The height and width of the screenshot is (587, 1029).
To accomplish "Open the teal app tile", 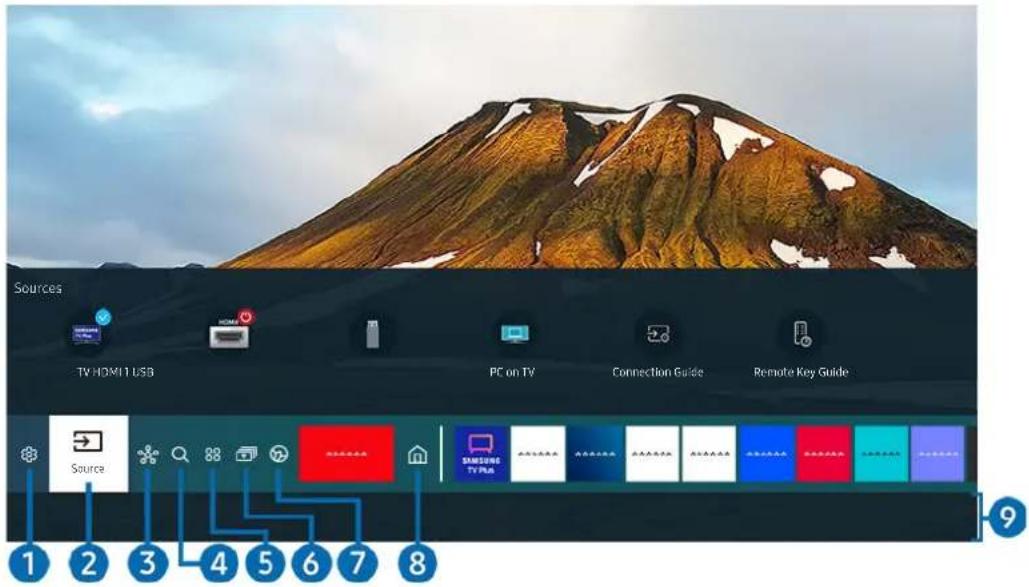I will coord(881,454).
